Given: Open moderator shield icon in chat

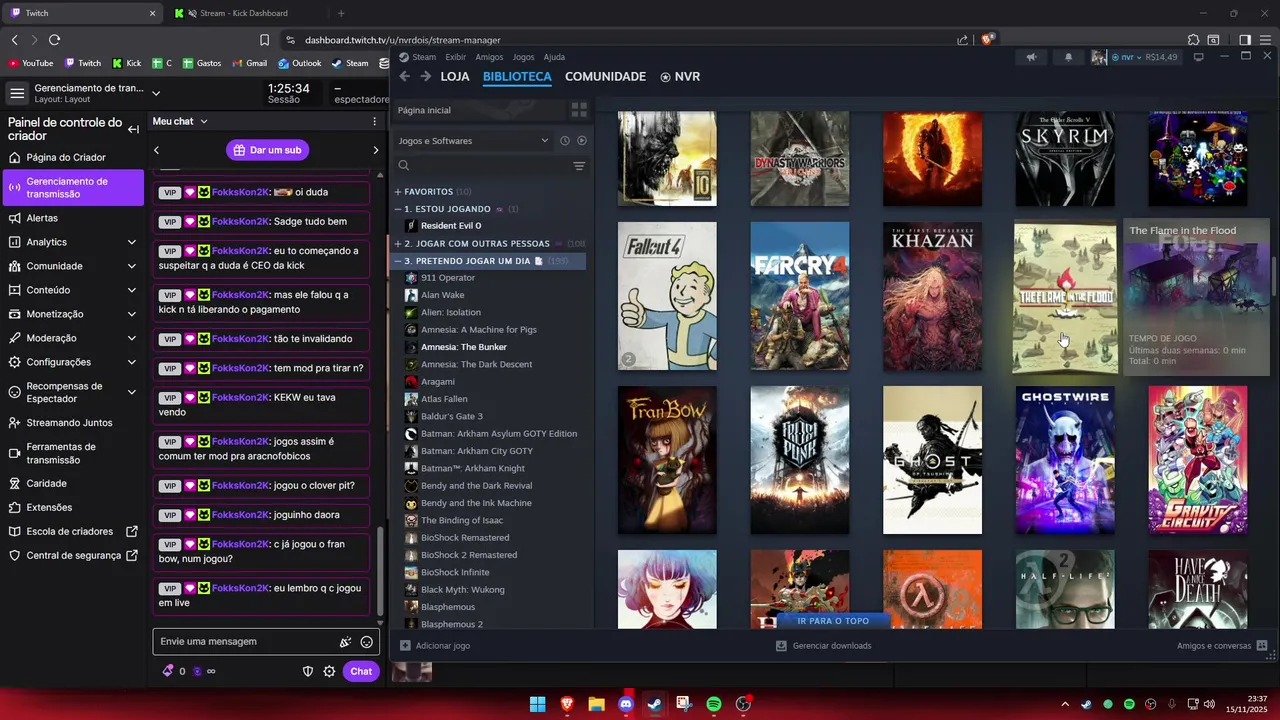Looking at the screenshot, I should (x=308, y=672).
